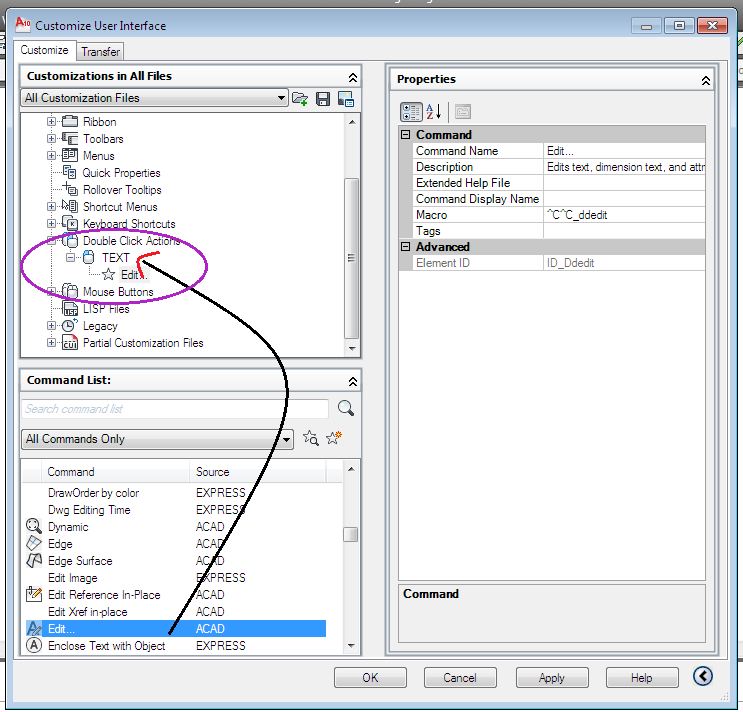The width and height of the screenshot is (743, 712).
Task: Click the OK button
Action: point(370,678)
